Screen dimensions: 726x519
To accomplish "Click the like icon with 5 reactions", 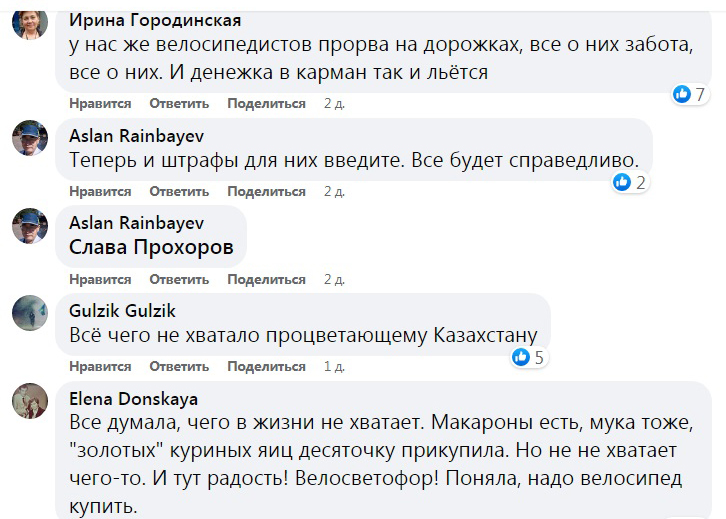I will [x=521, y=357].
